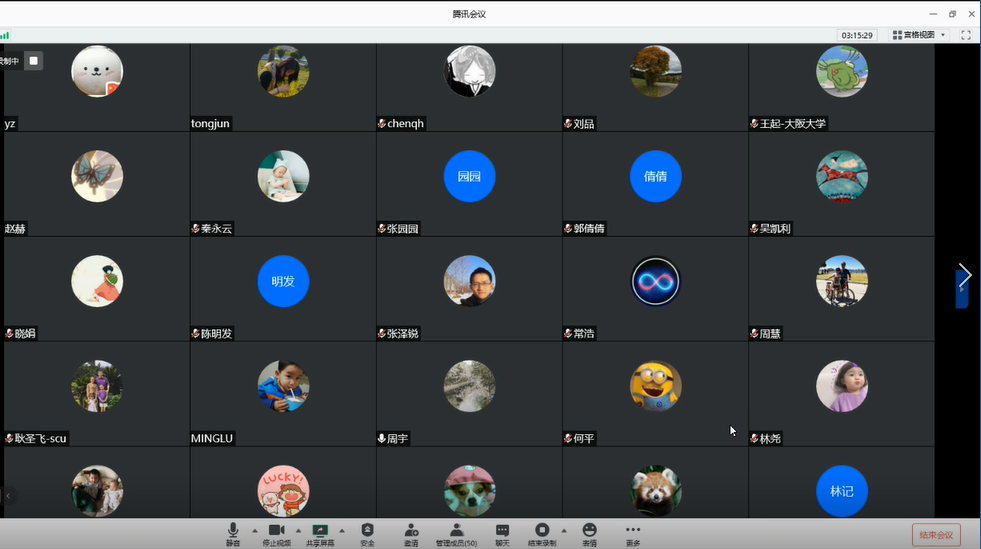Image resolution: width=981 pixels, height=549 pixels.
Task: Expand recording options arrow beside 结束录制
Action: tap(564, 531)
